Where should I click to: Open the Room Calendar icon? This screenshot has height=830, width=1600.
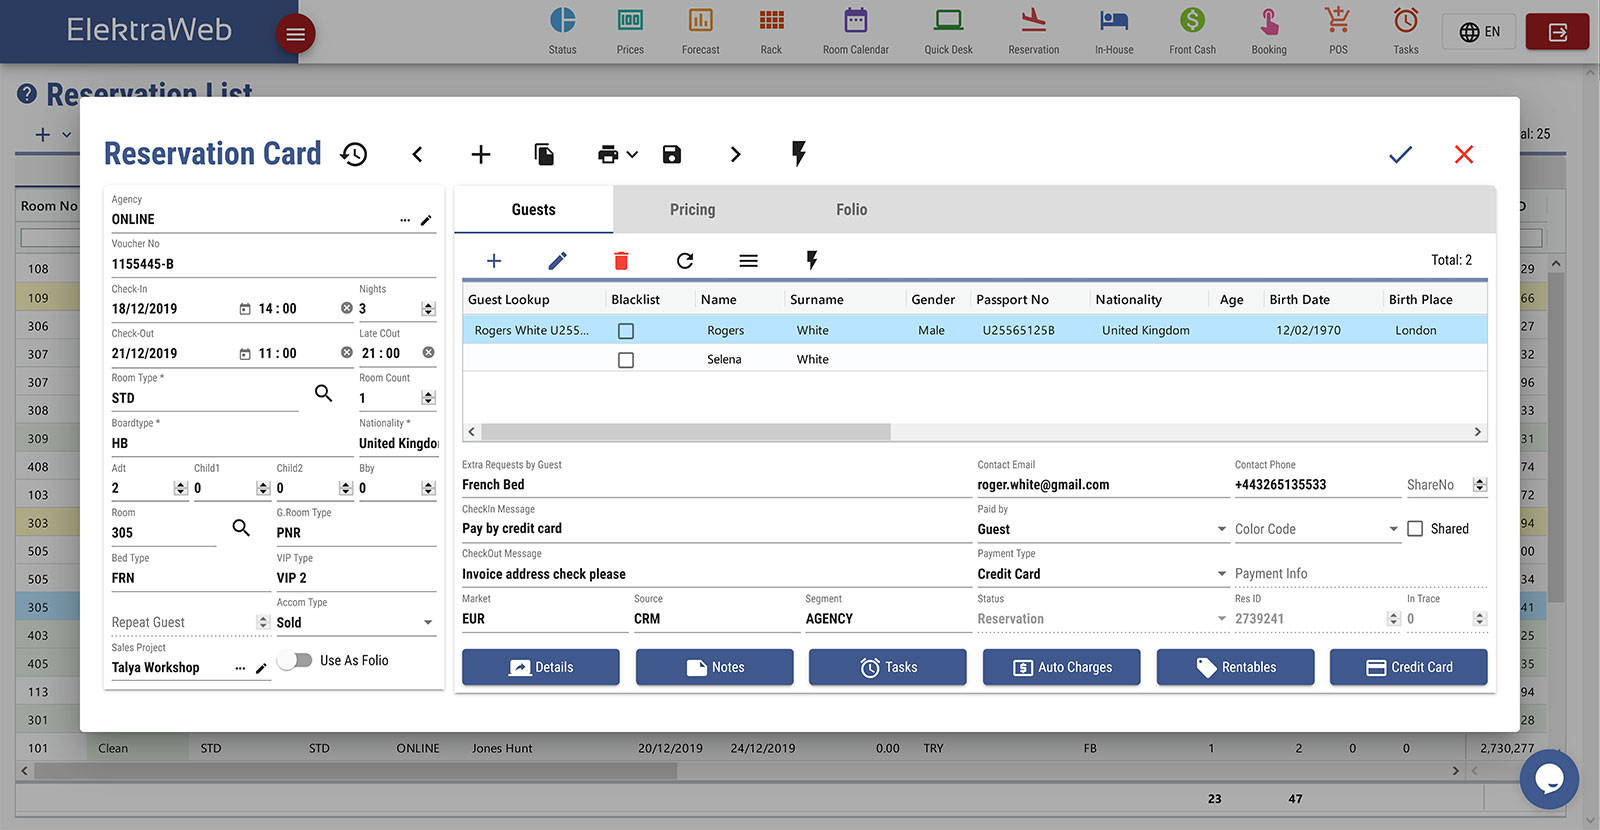click(x=856, y=20)
